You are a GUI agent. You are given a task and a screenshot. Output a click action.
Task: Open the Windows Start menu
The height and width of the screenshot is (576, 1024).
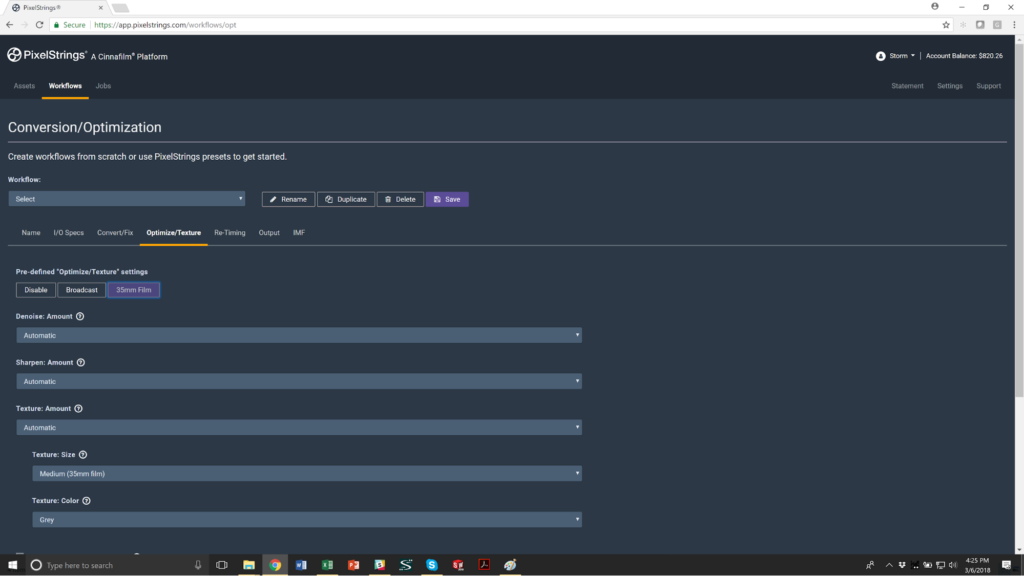pyautogui.click(x=12, y=565)
